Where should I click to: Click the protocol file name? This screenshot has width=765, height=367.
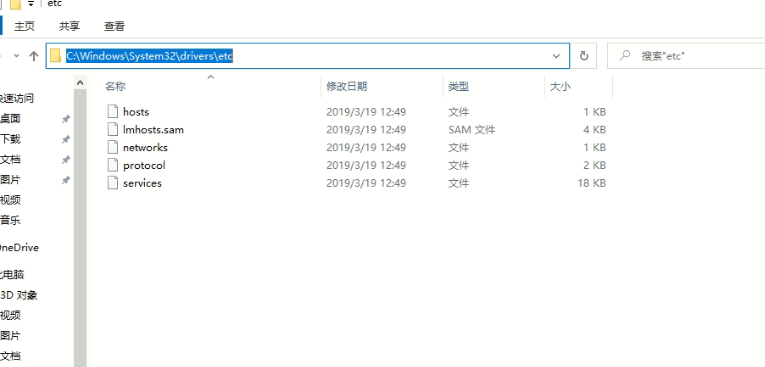coord(144,165)
